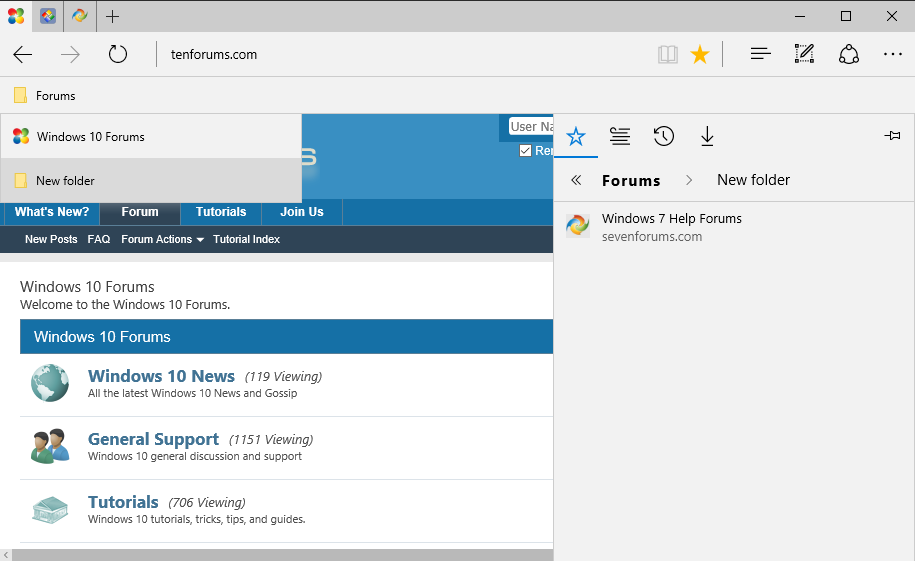This screenshot has height=561, width=915.
Task: Click the forward navigation arrow
Action: [x=70, y=55]
